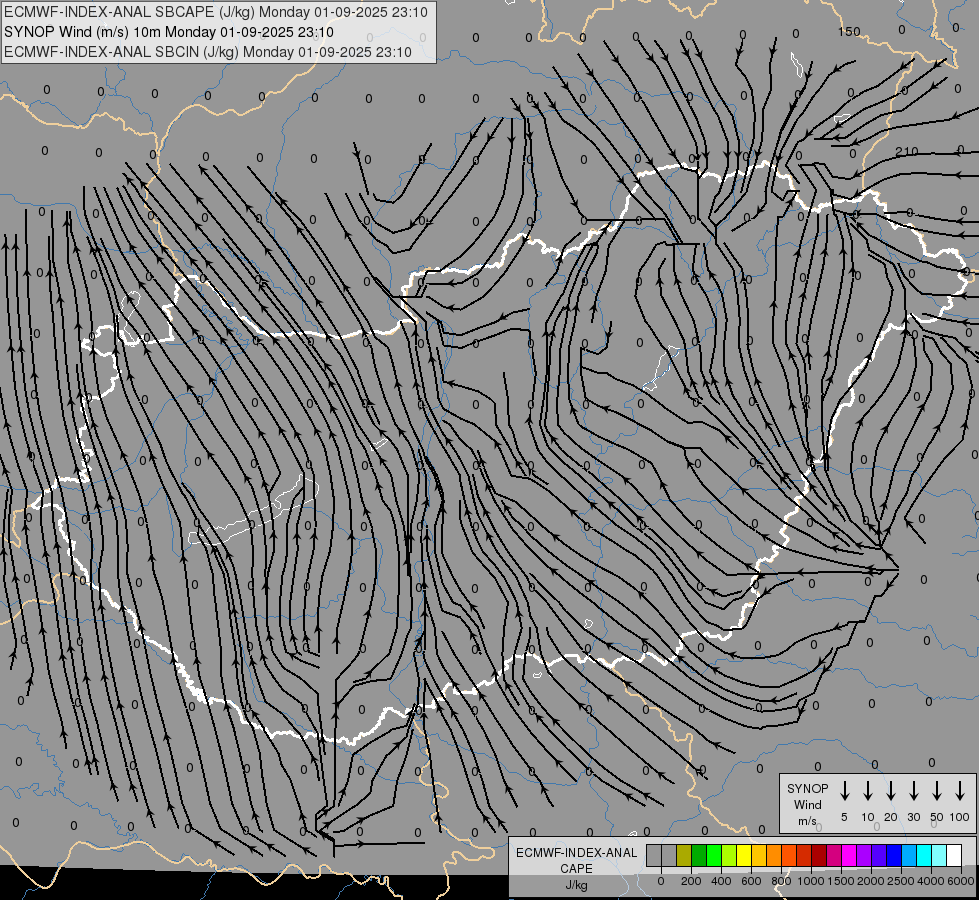Click the 400 label on CAPE scale
Image resolution: width=979 pixels, height=900 pixels.
pyautogui.click(x=721, y=881)
